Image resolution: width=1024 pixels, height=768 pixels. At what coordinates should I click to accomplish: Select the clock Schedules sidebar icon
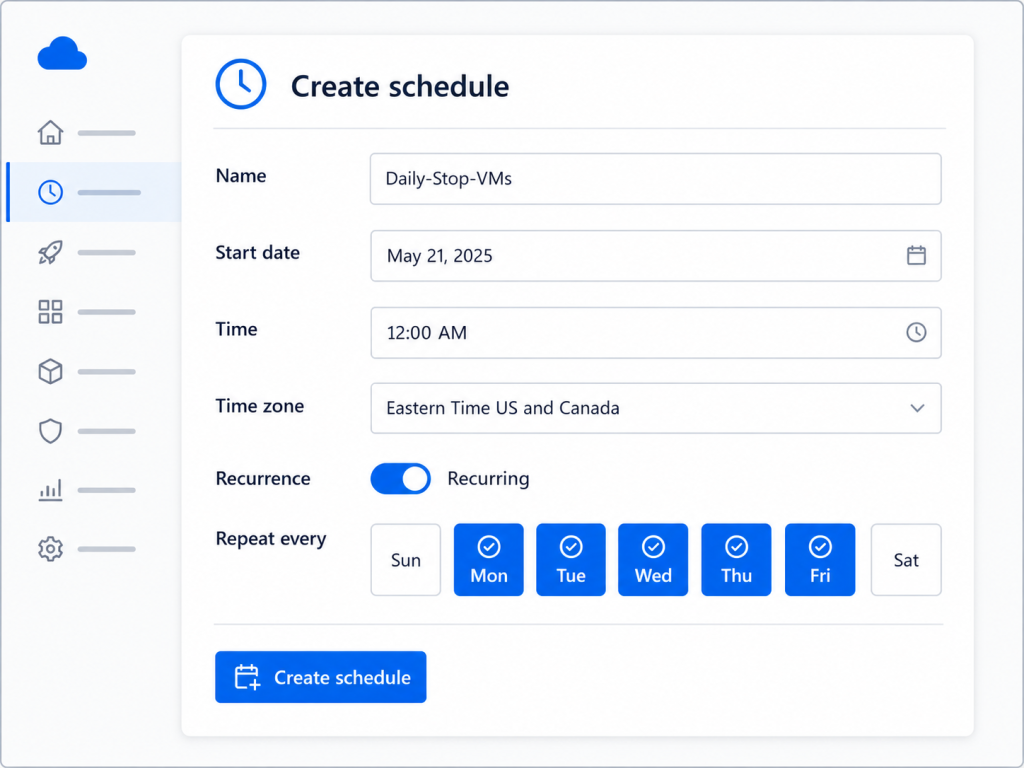point(50,192)
